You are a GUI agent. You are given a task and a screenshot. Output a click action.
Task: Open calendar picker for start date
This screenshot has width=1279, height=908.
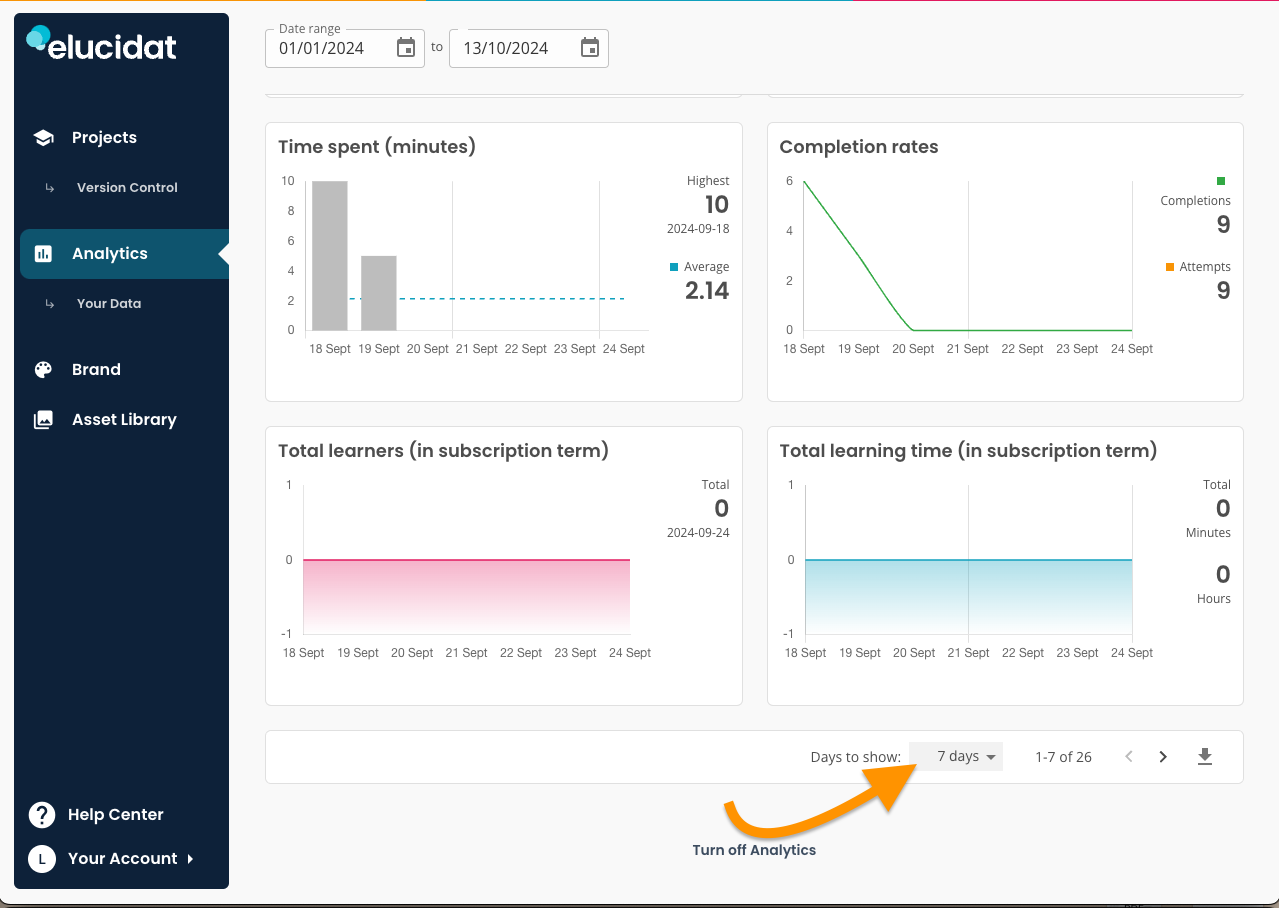[406, 48]
